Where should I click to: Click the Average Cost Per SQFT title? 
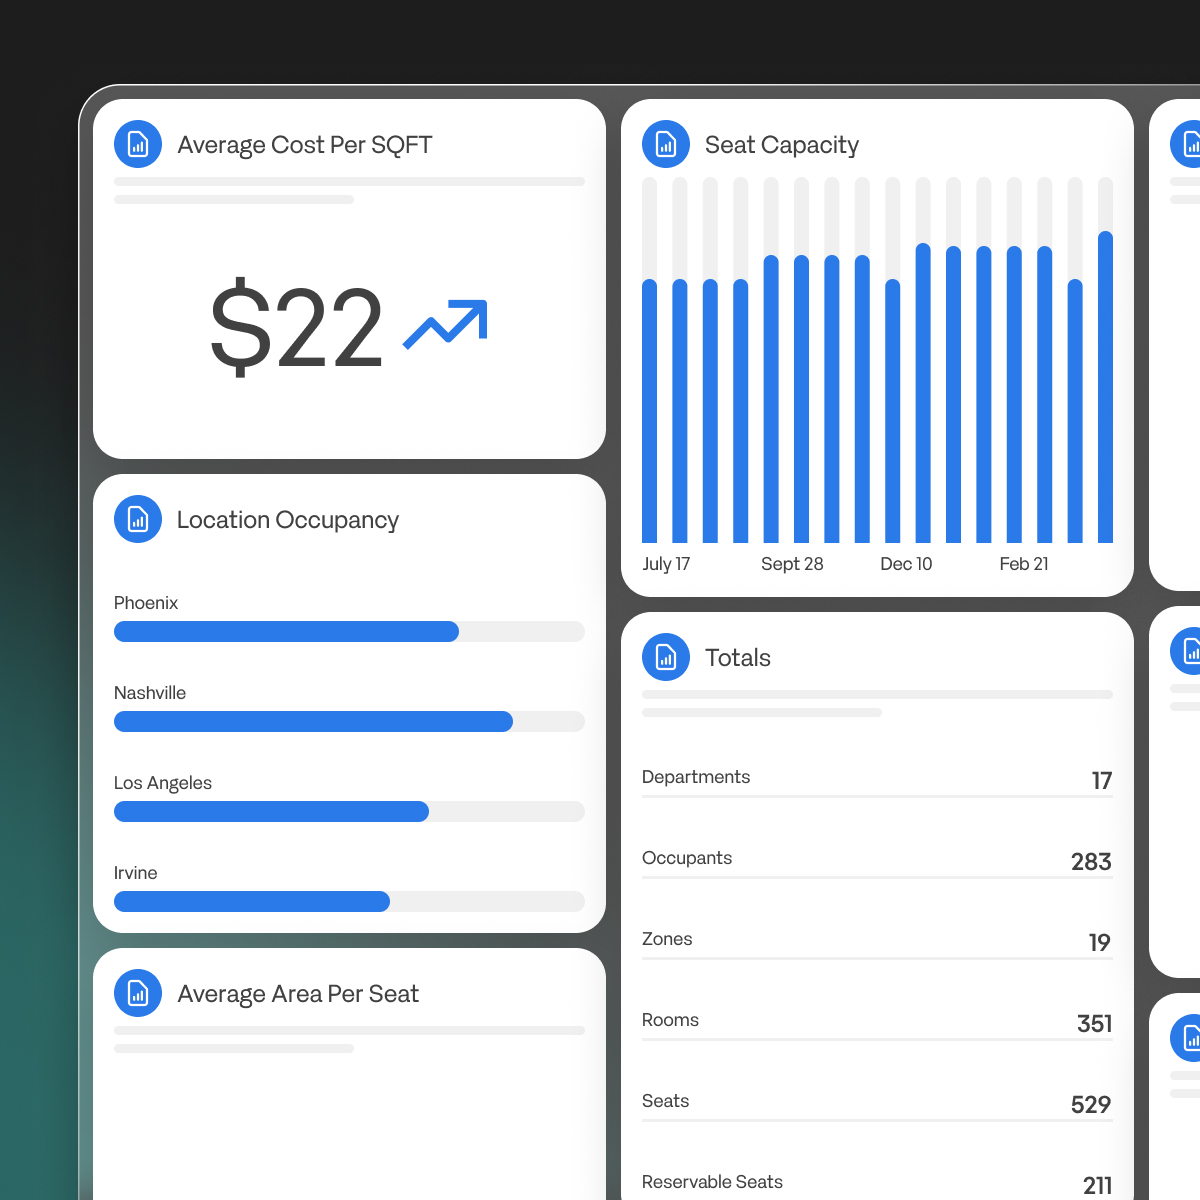pos(305,145)
